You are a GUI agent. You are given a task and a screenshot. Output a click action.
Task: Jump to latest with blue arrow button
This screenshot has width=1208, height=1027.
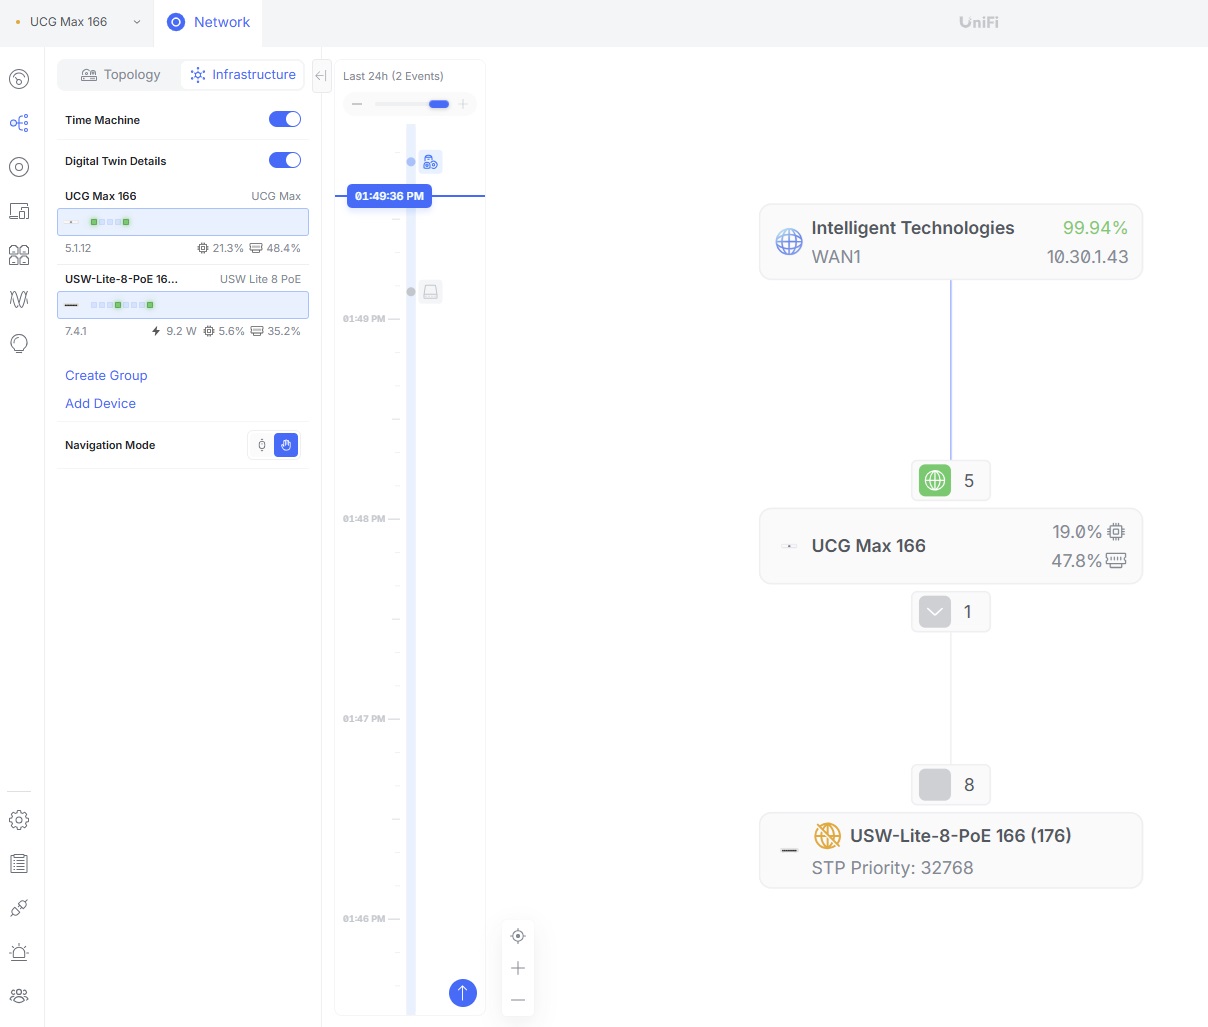[x=463, y=993]
